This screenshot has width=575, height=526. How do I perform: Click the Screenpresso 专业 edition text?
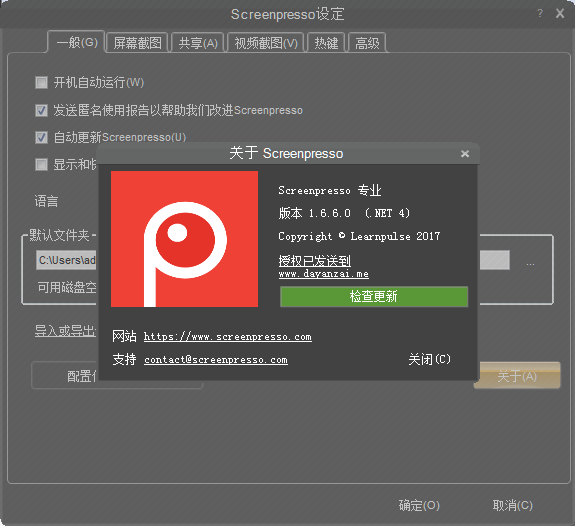[x=330, y=190]
